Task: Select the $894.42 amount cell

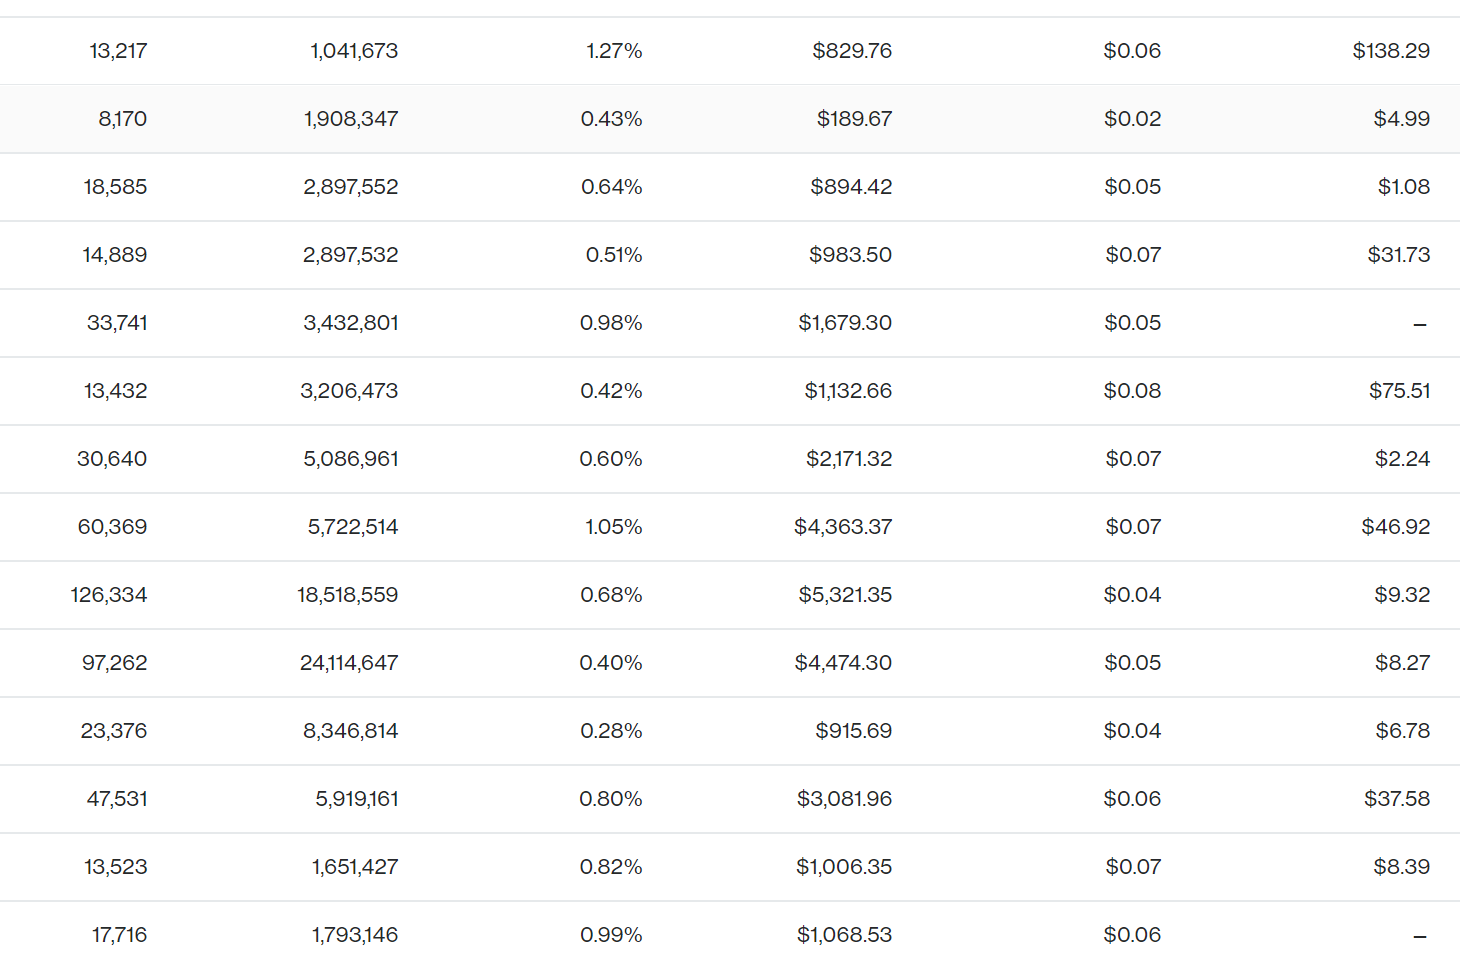Action: [851, 187]
